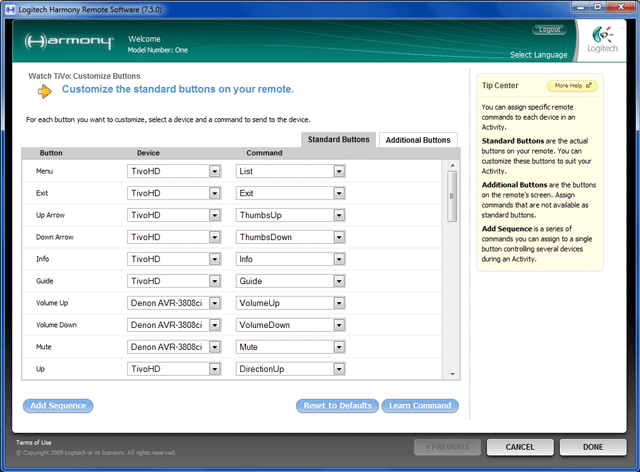The height and width of the screenshot is (472, 640).
Task: Open the Volume Down device dropdown
Action: [x=174, y=325]
